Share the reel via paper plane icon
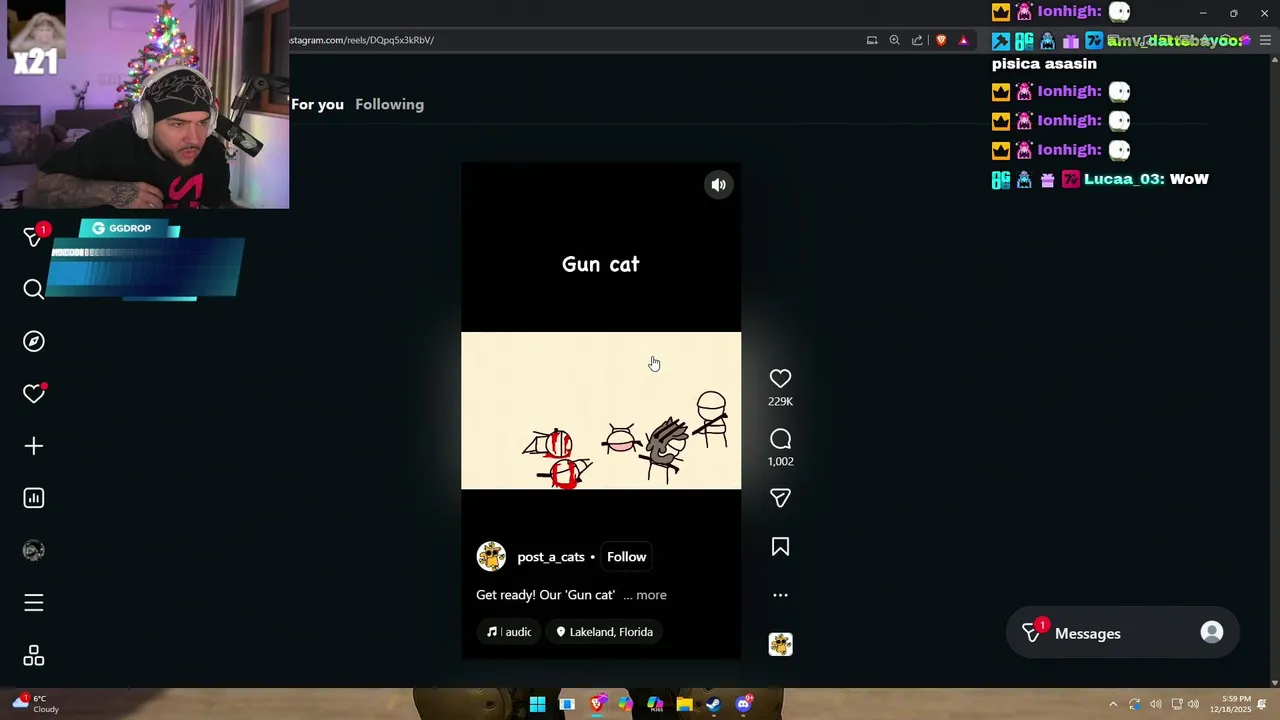Viewport: 1280px width, 720px height. pyautogui.click(x=780, y=497)
